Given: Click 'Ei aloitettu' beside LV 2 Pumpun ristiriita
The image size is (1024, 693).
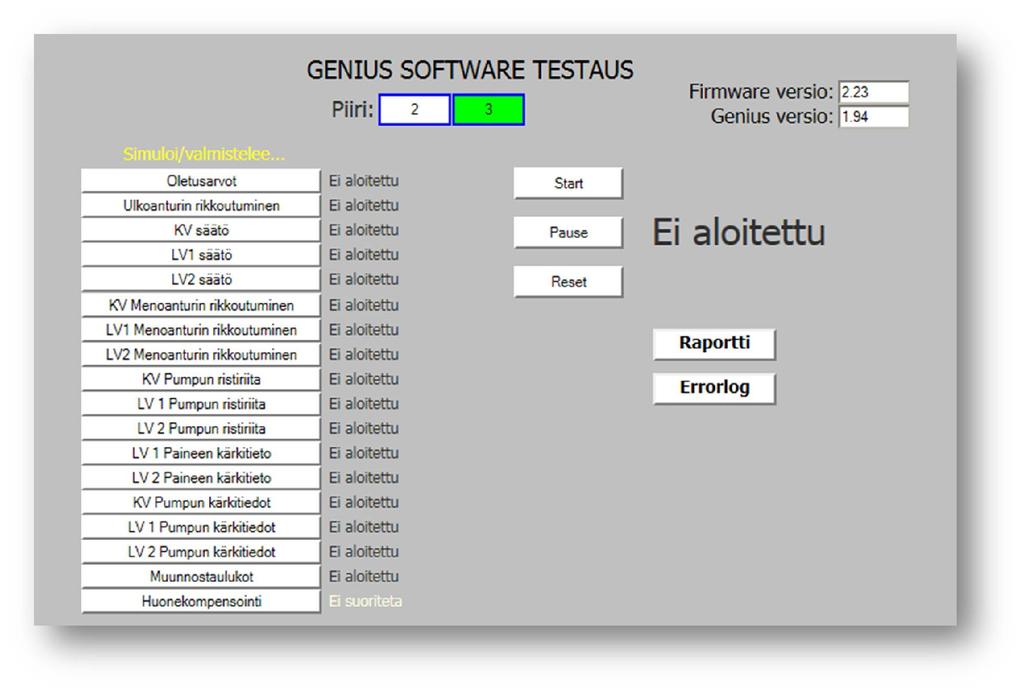Looking at the screenshot, I should 364,429.
